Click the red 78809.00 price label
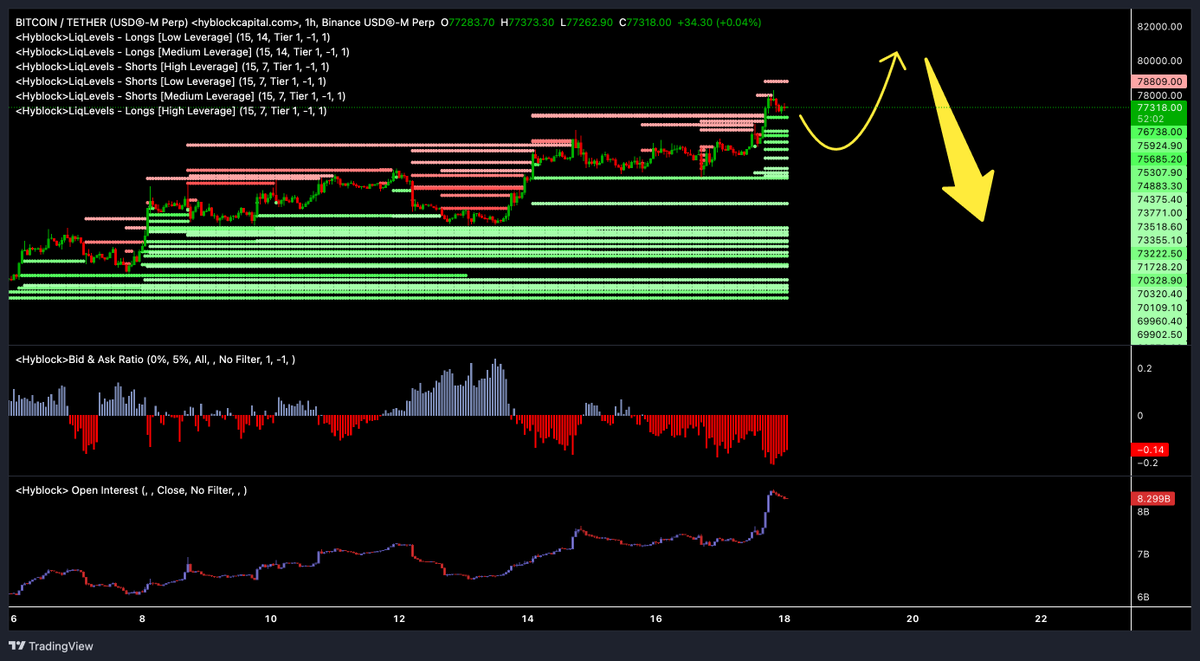Viewport: 1200px width, 661px height. point(1160,81)
